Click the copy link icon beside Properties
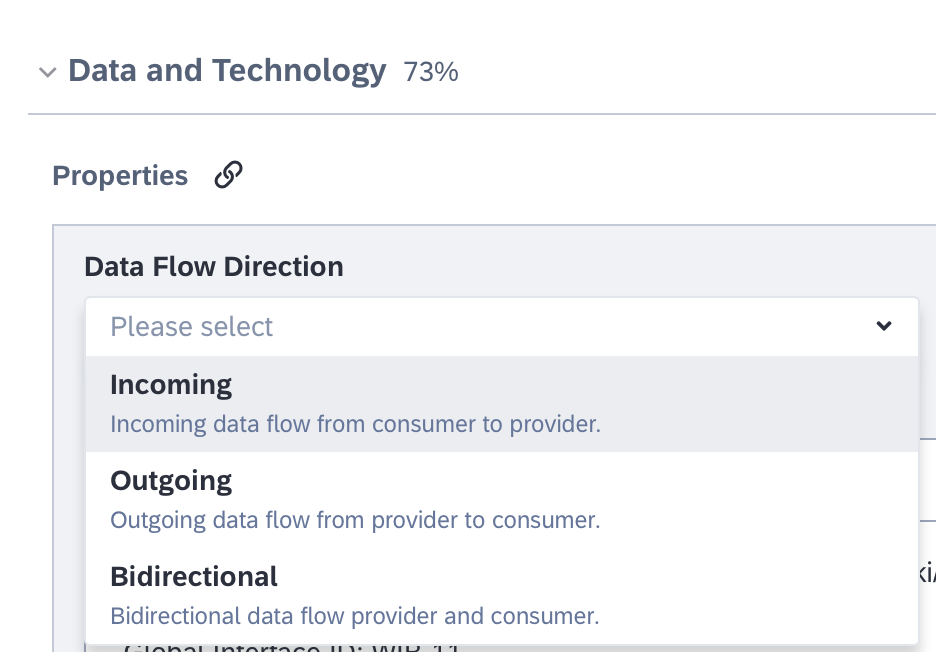 [x=228, y=175]
